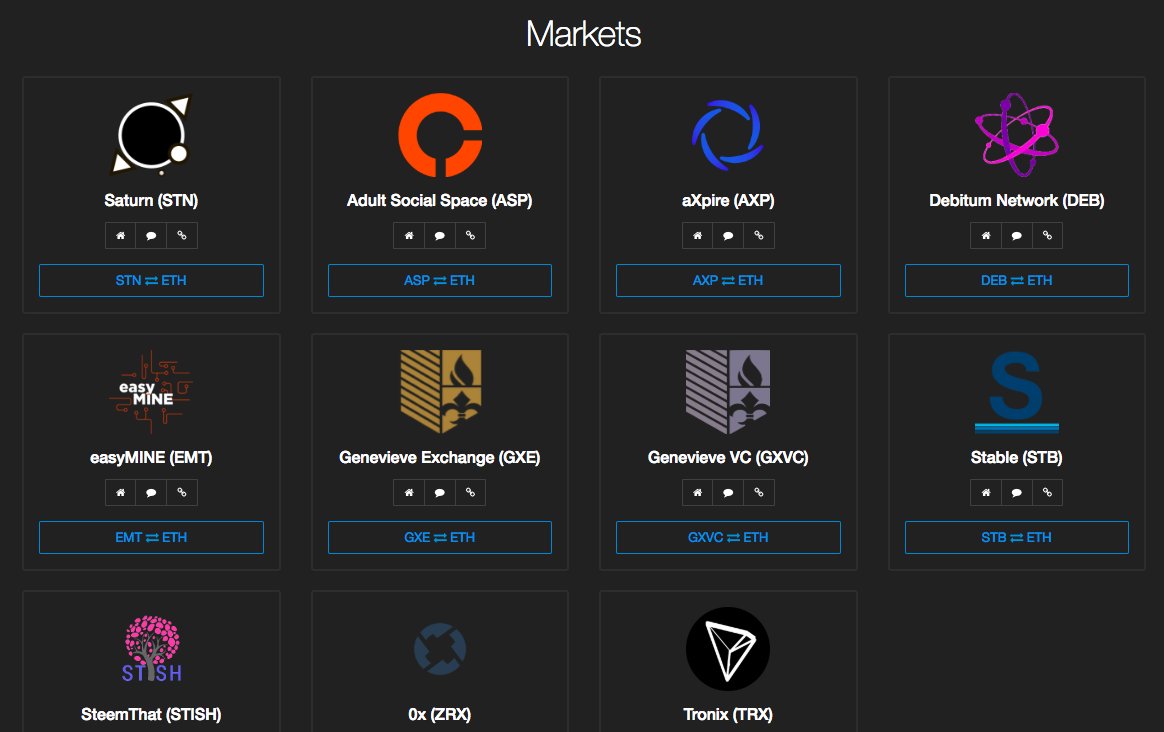Click the Saturn planet logo
Viewport: 1164px width, 732px height.
click(151, 135)
